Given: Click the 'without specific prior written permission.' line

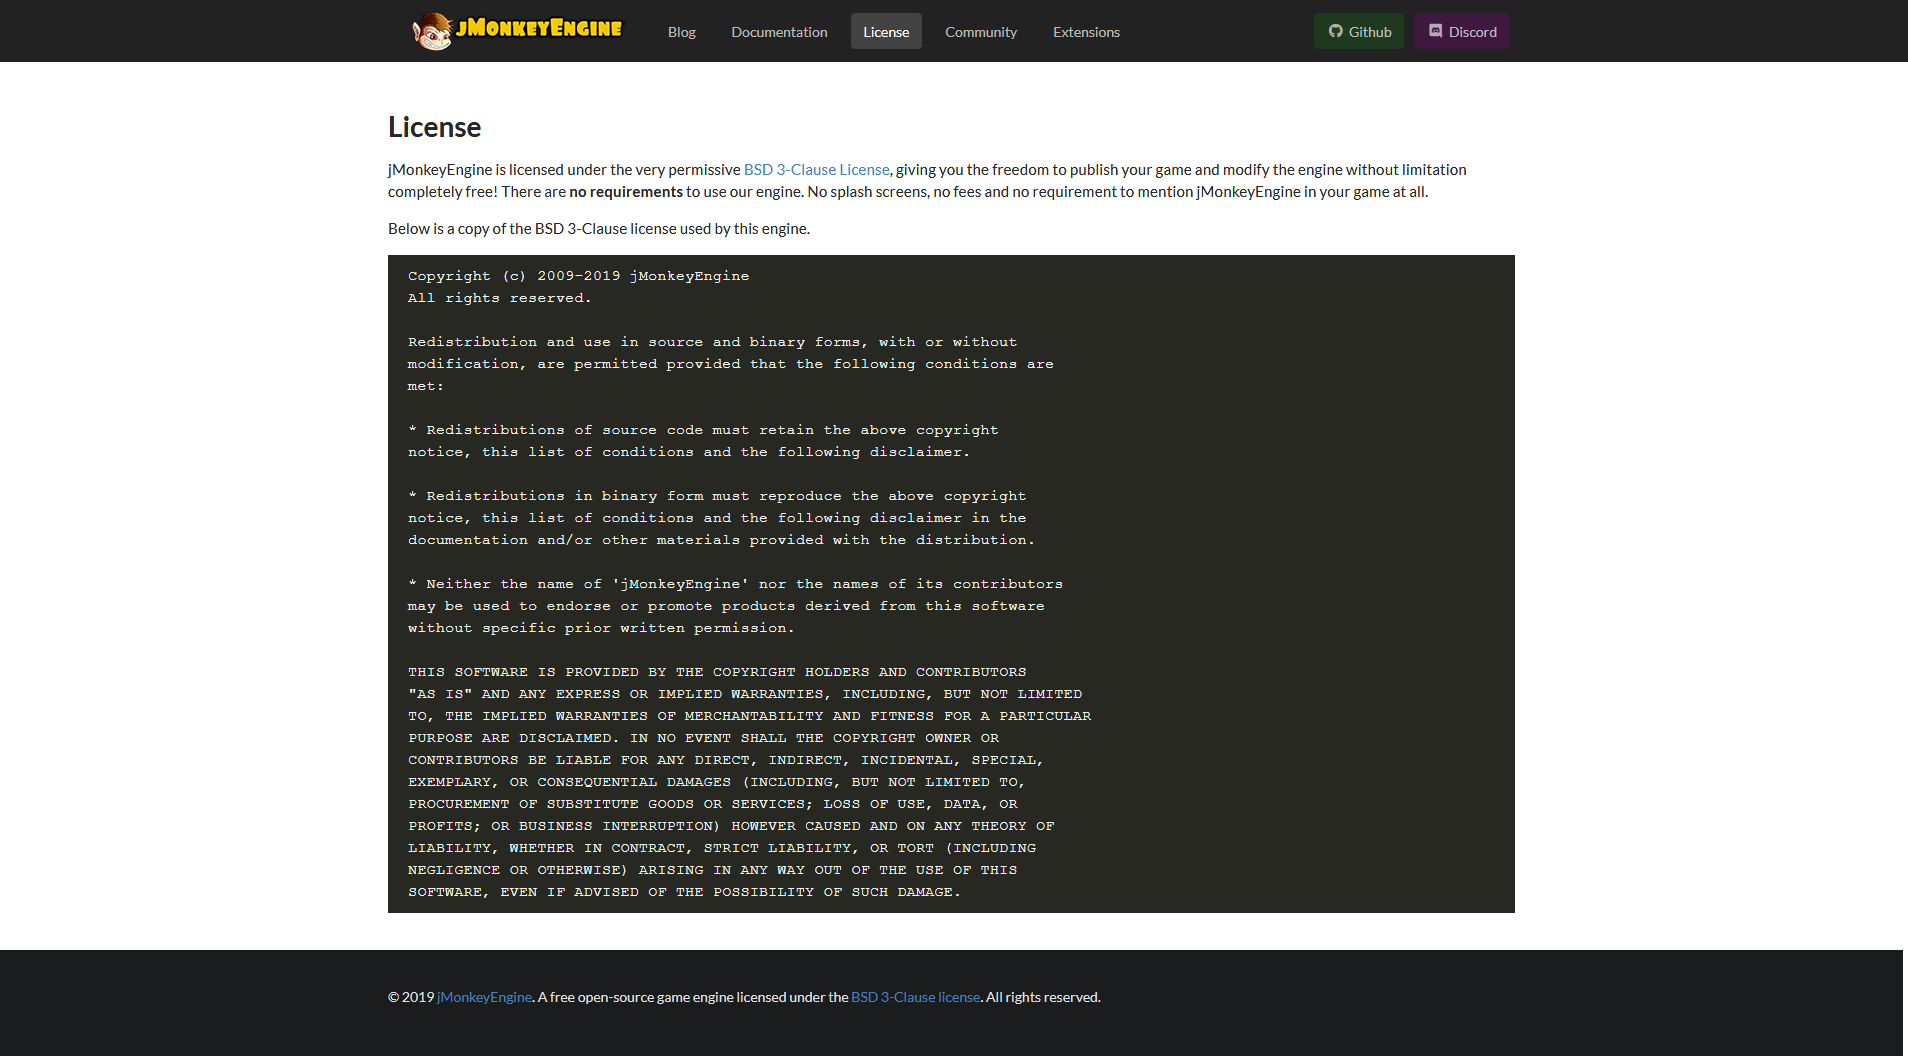Looking at the screenshot, I should pos(601,628).
